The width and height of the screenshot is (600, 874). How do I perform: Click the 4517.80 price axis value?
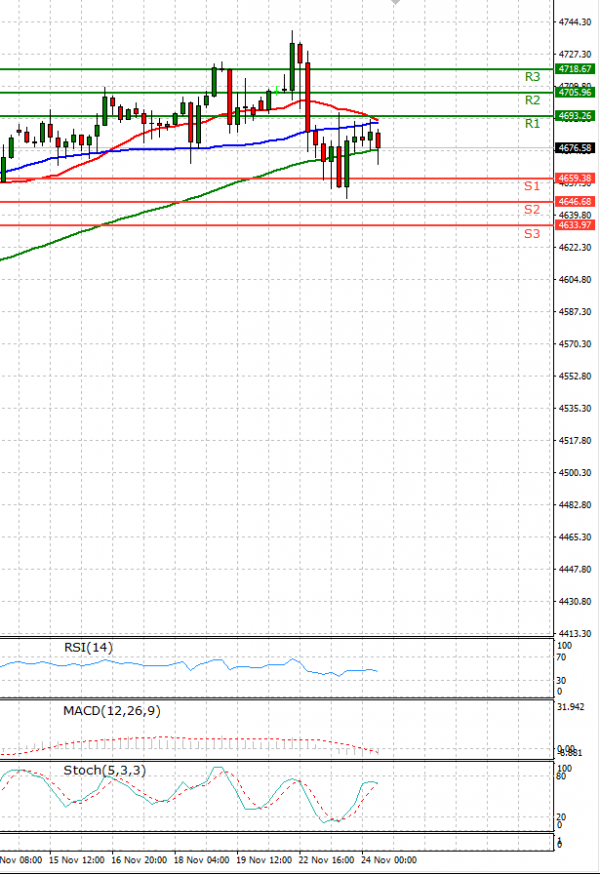(575, 440)
